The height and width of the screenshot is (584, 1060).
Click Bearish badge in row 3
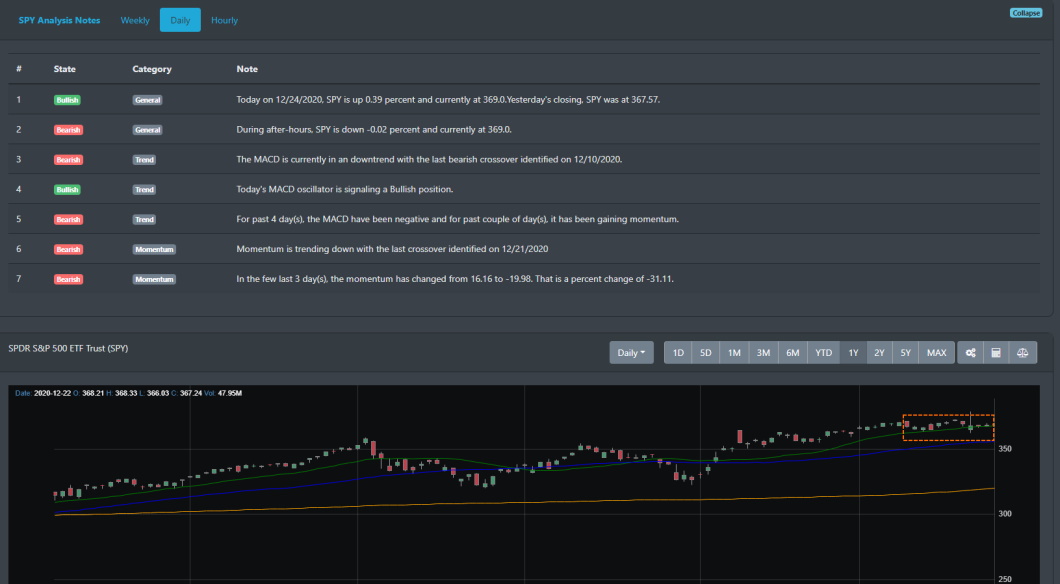68,160
